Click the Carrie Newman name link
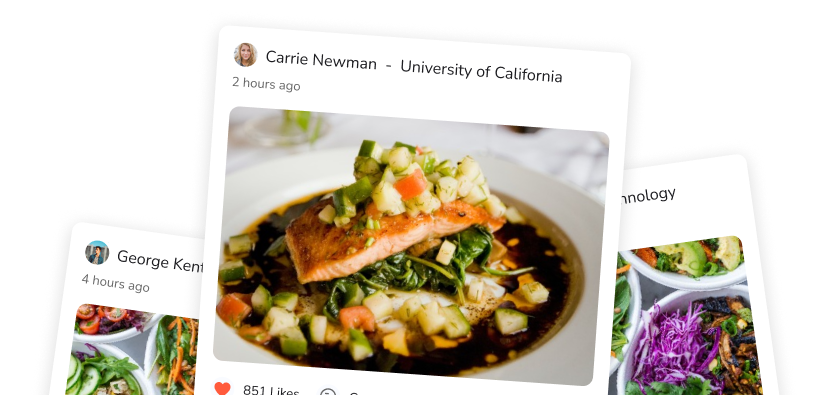819x395 pixels. (321, 60)
